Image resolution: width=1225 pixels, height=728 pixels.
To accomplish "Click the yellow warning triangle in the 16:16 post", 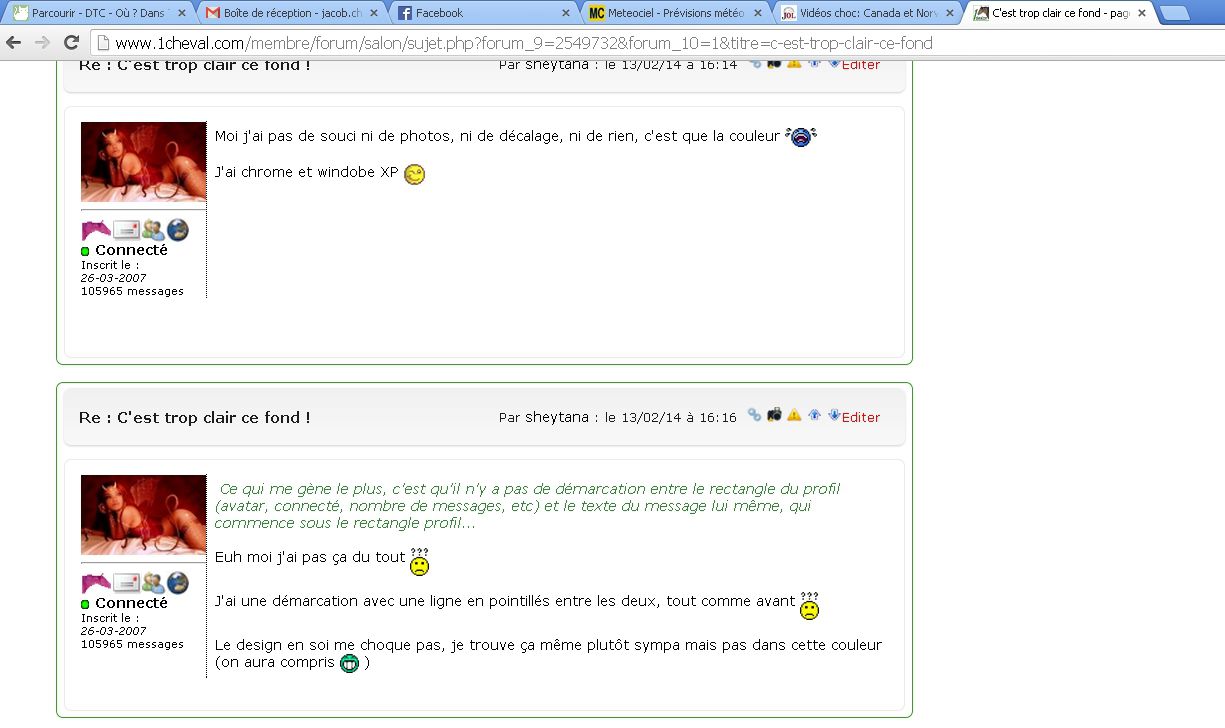I will [794, 415].
